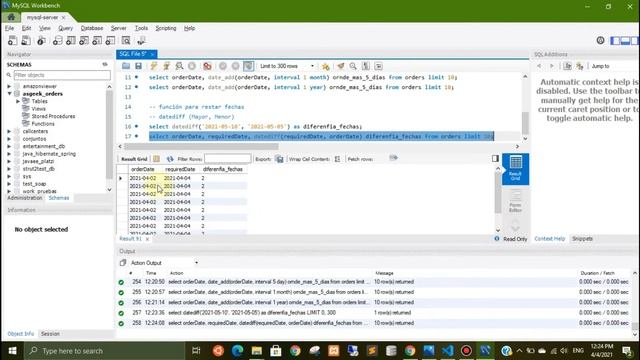
Task: Select the Result Grid side button
Action: point(515,169)
